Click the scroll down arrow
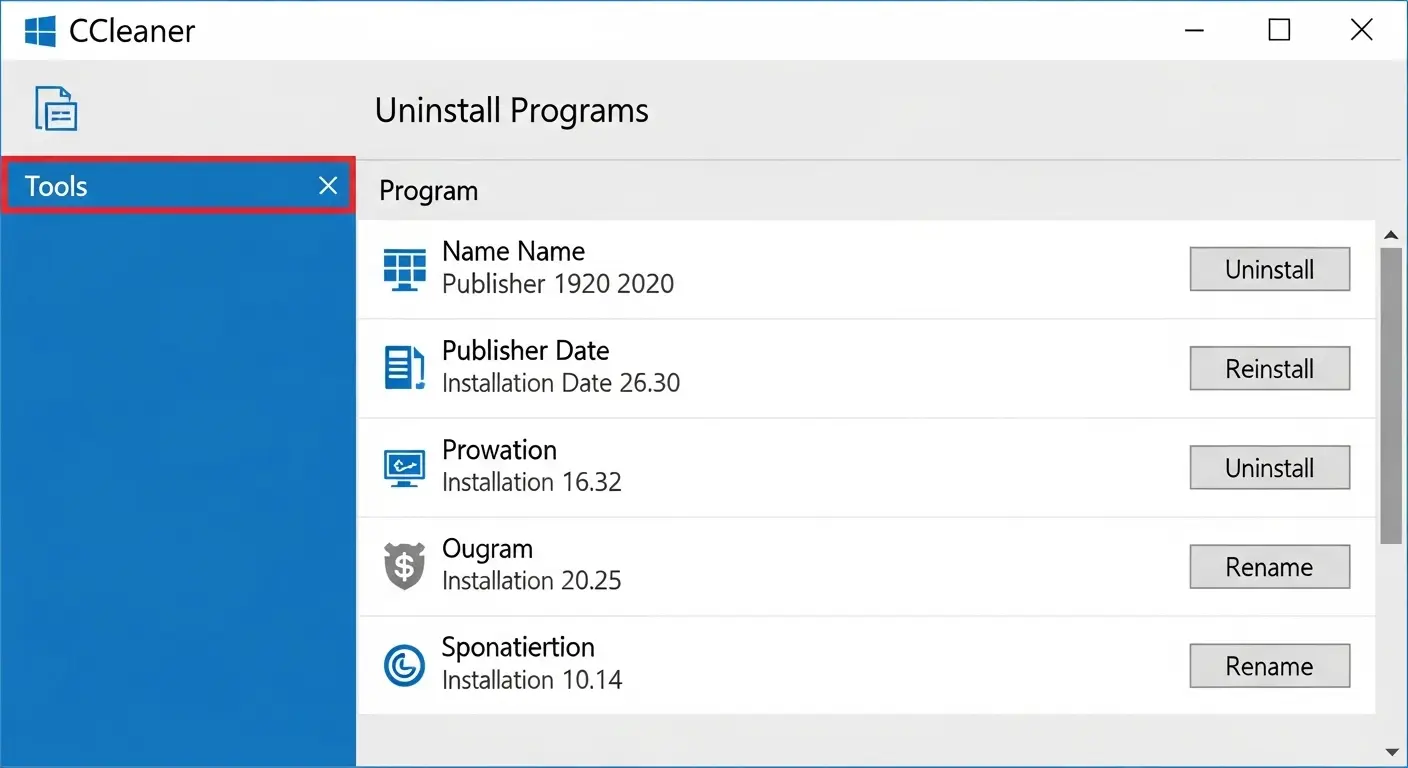 tap(1390, 751)
